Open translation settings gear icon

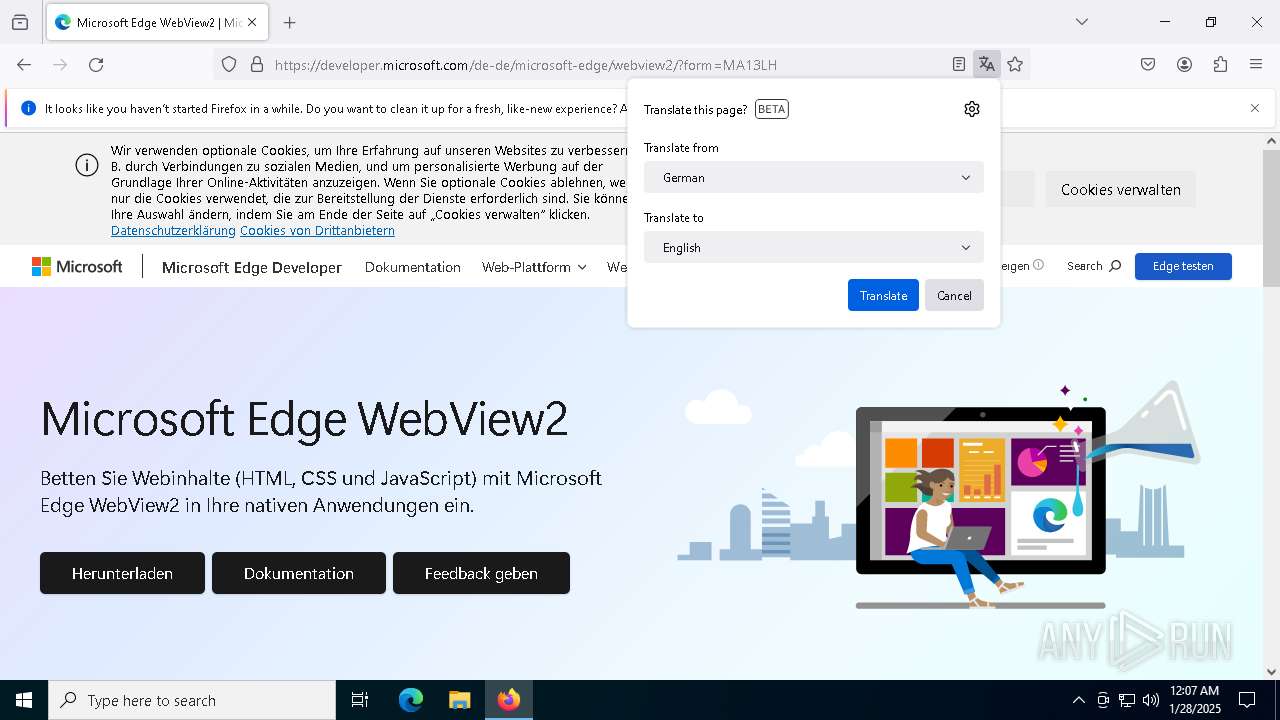tap(972, 109)
